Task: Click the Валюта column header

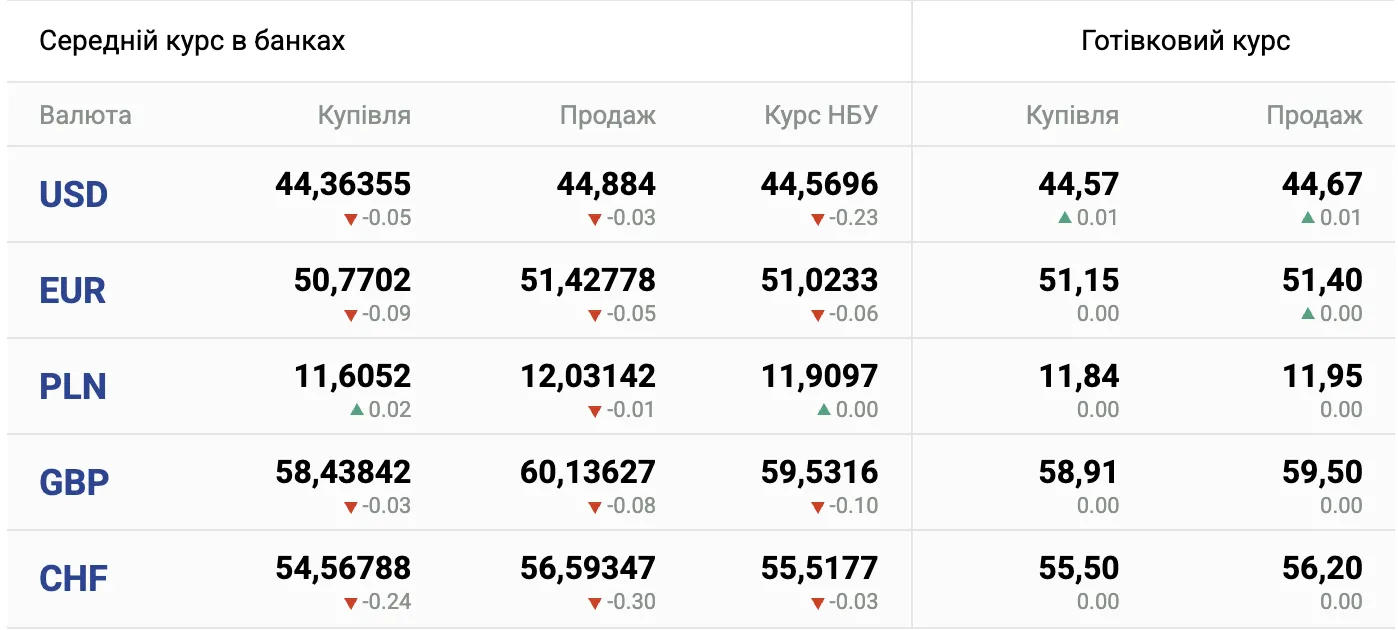Action: pyautogui.click(x=85, y=115)
